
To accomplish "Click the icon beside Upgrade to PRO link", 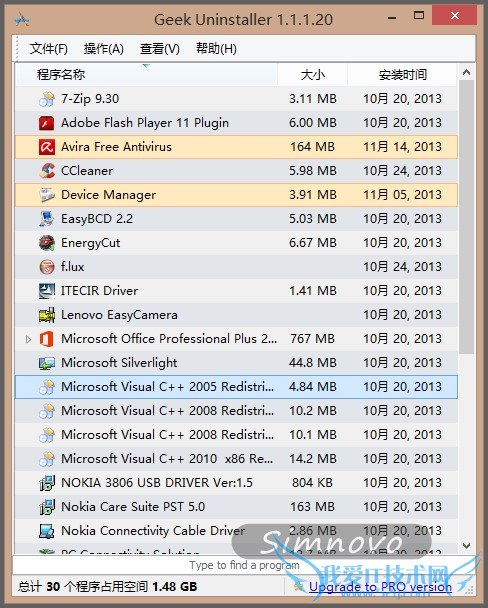I will pyautogui.click(x=299, y=586).
